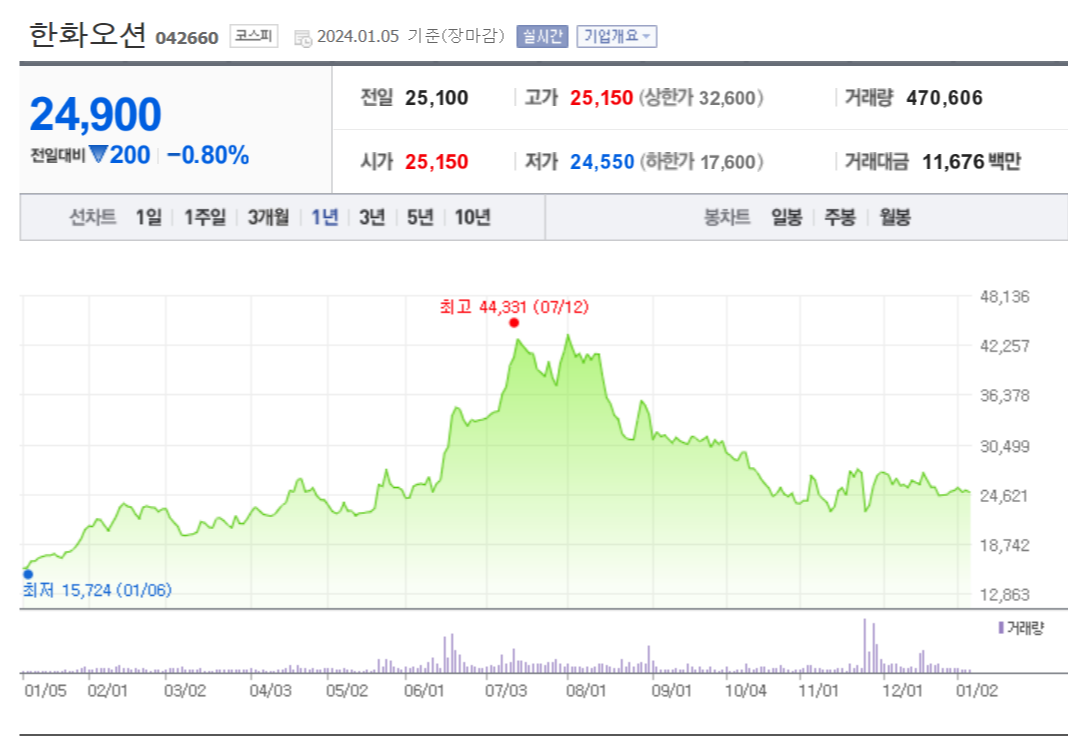Image resolution: width=1068 pixels, height=736 pixels.
Task: Click the 저가 value 24,550
Action: click(602, 162)
